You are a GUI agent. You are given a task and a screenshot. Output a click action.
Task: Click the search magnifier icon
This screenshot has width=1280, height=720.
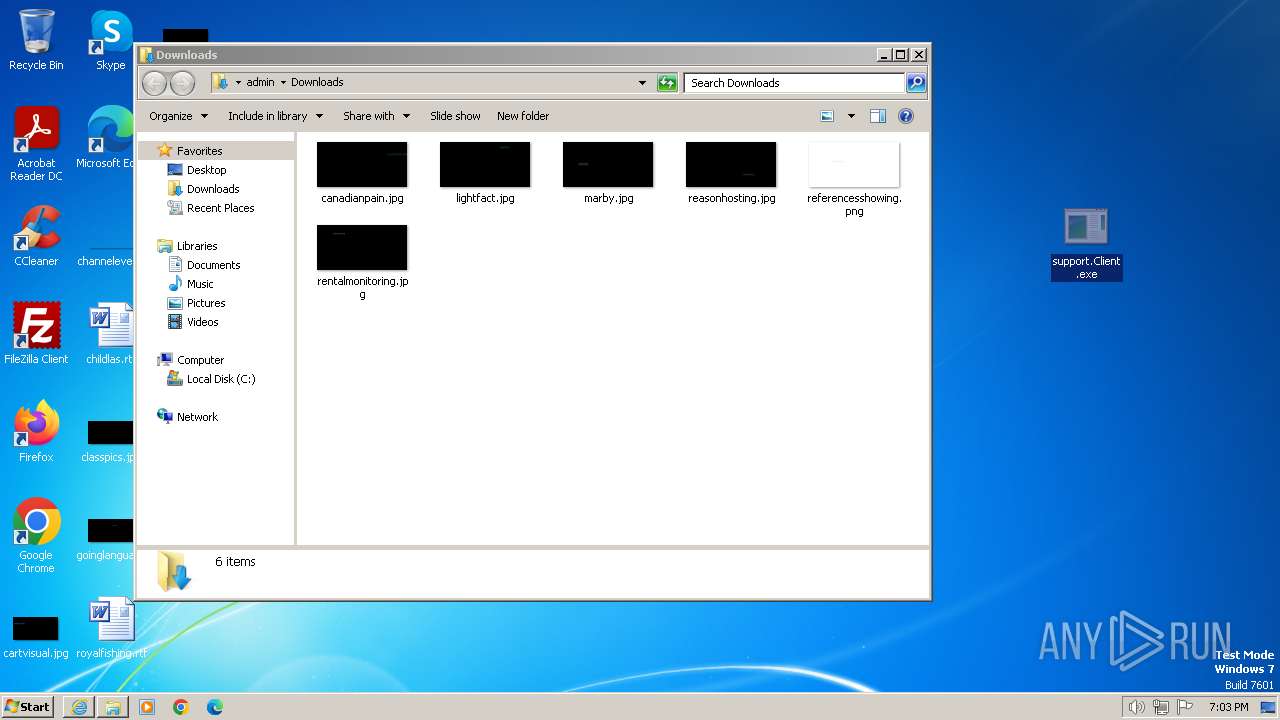click(916, 83)
